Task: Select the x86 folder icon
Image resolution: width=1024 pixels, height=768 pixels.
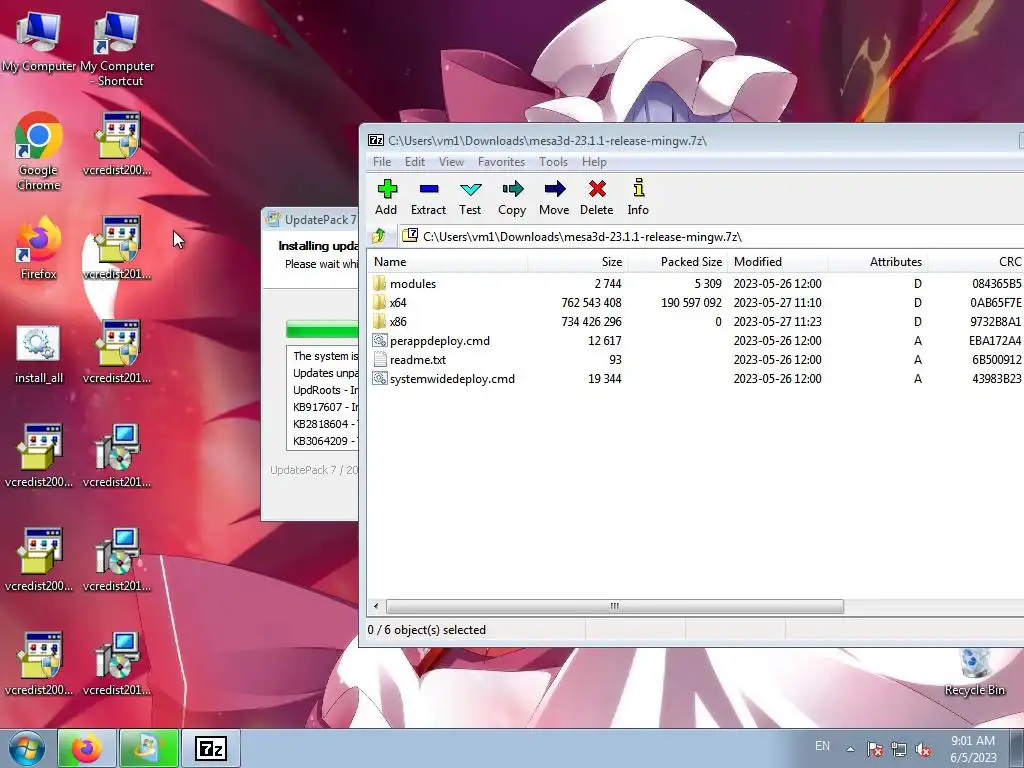Action: click(379, 321)
